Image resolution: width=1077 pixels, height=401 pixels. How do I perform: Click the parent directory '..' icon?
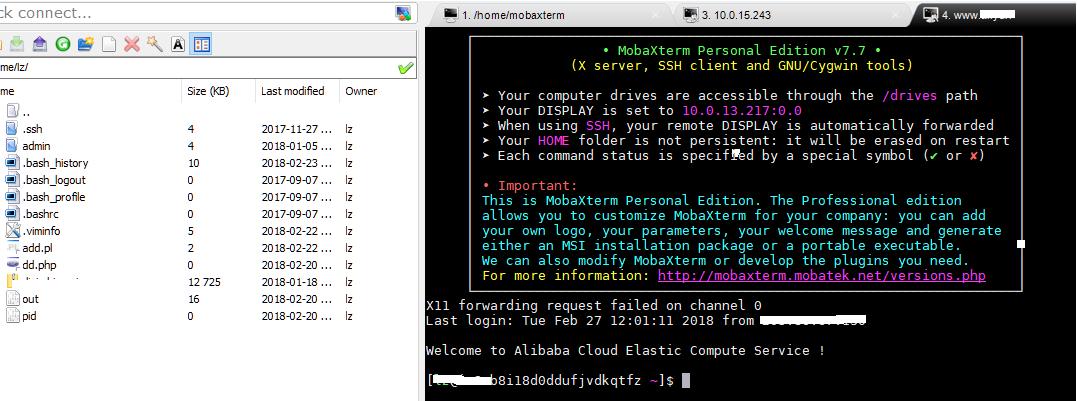click(12, 111)
